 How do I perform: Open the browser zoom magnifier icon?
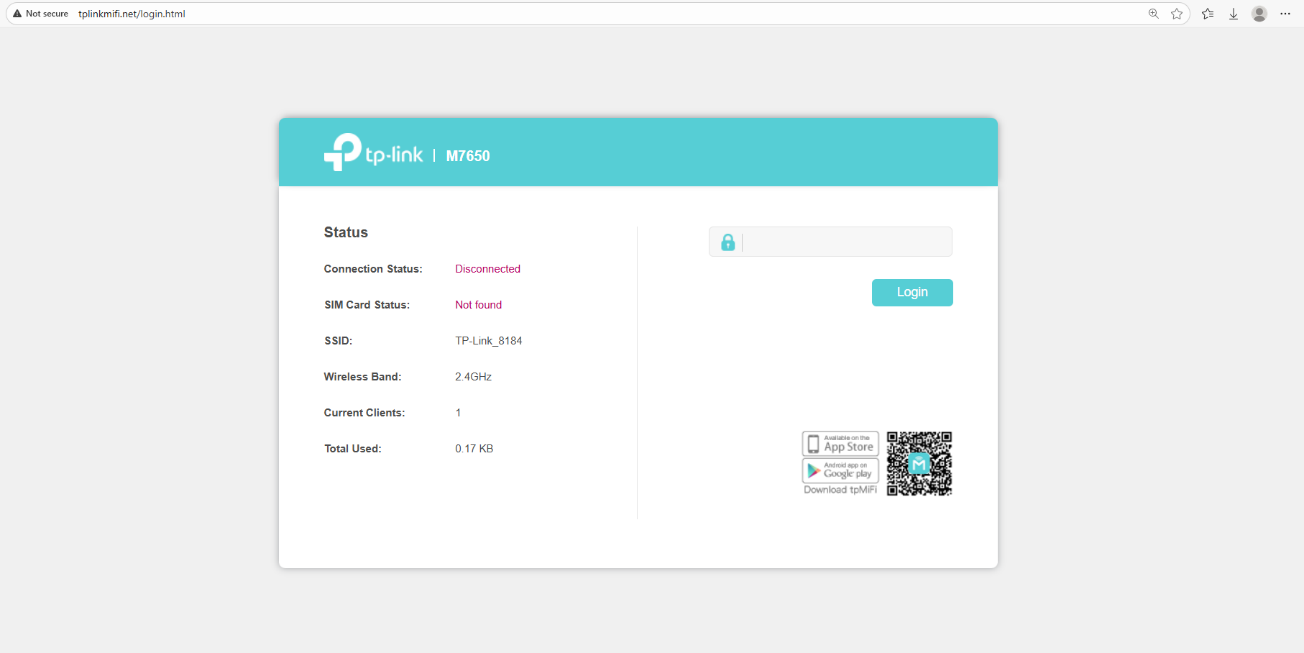coord(1153,14)
